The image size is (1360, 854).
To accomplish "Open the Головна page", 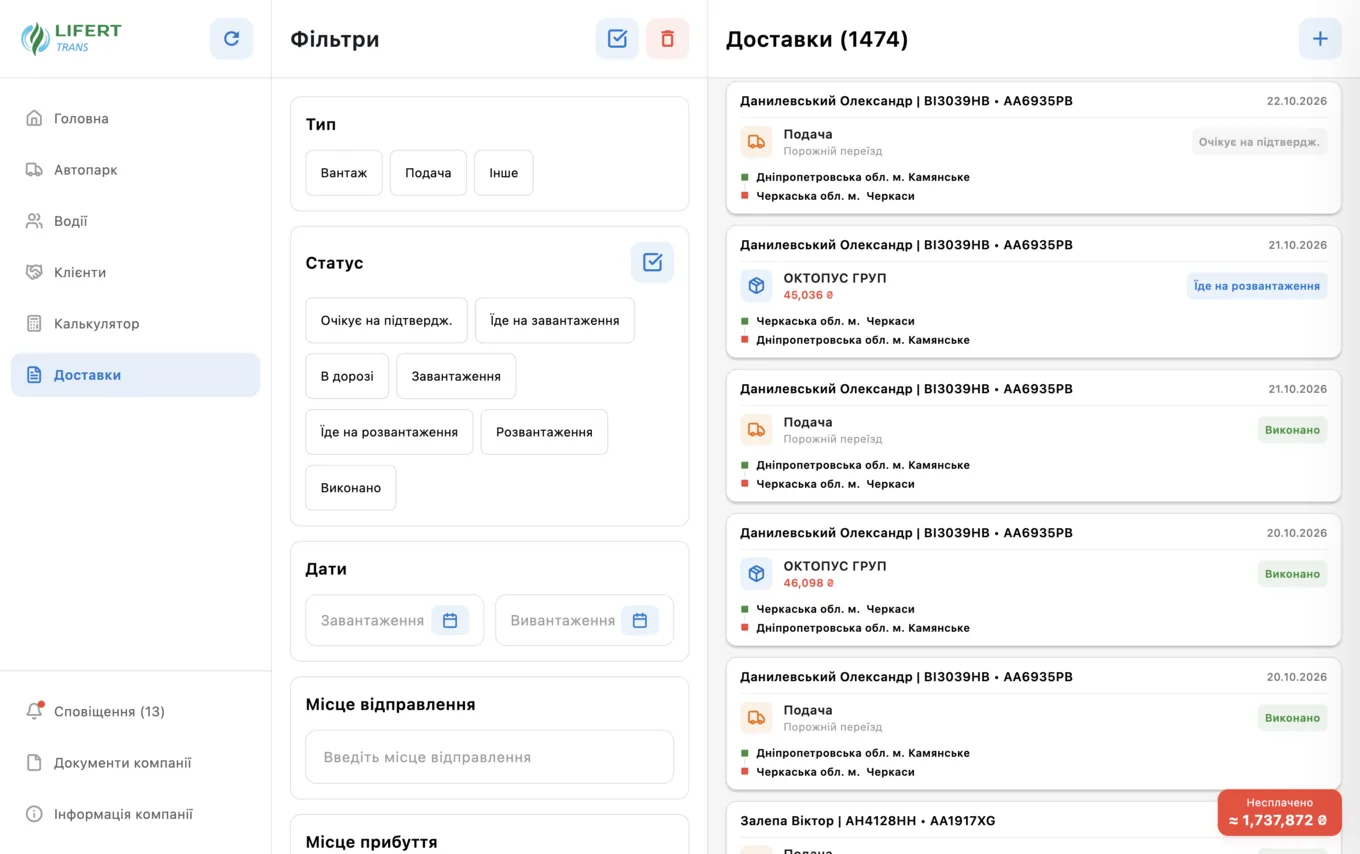I will click(x=135, y=118).
